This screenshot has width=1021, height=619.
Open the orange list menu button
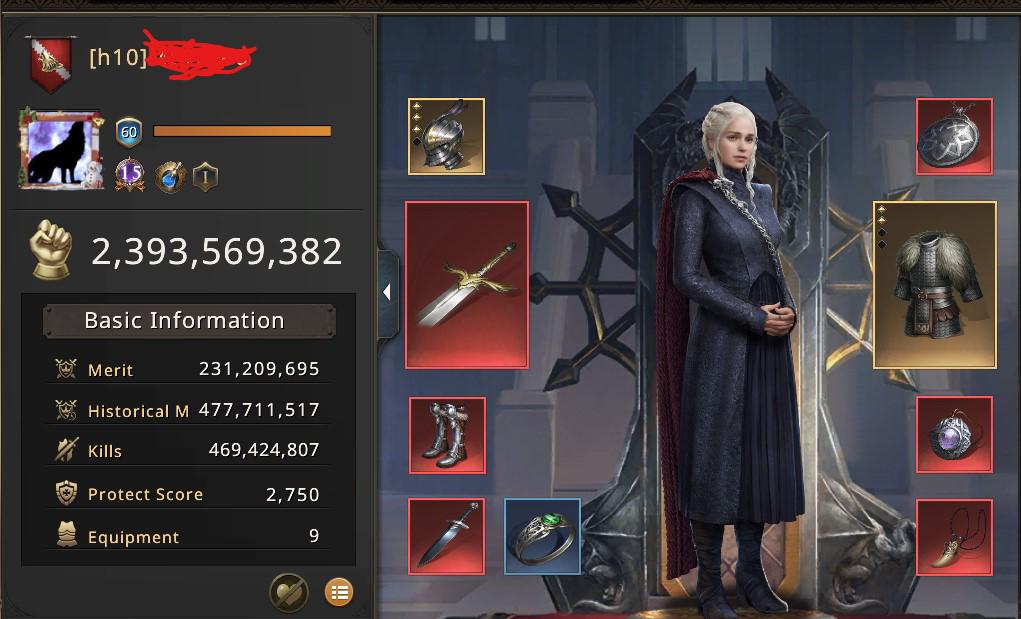[x=339, y=592]
